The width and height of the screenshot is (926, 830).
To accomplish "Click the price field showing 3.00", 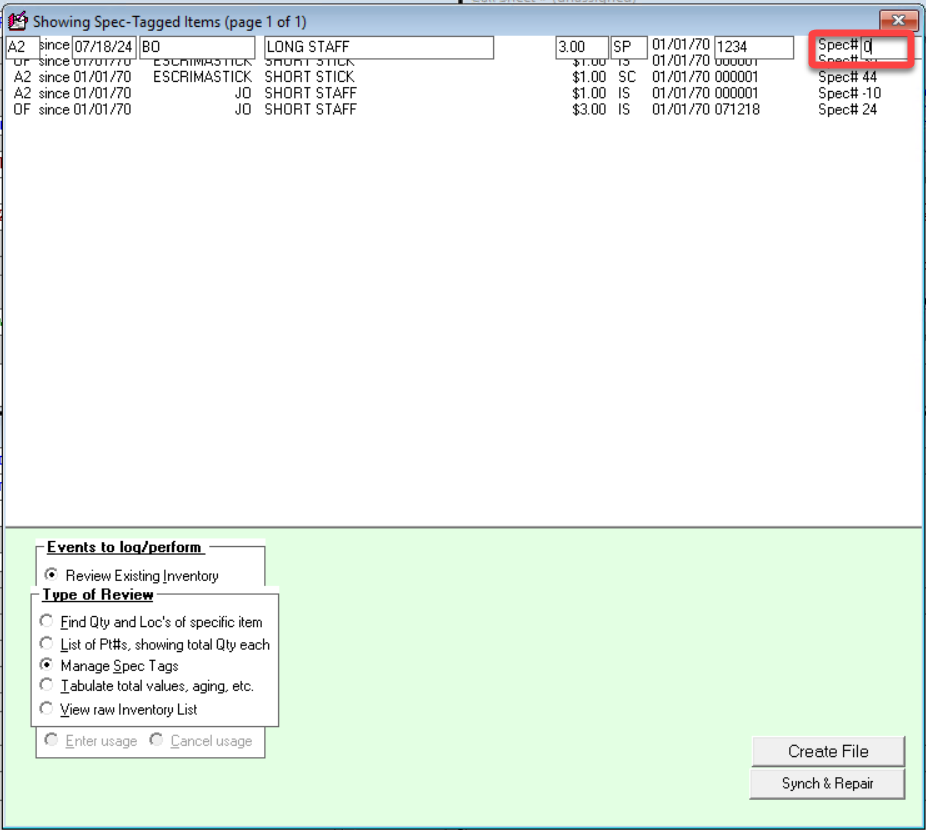I will (x=582, y=47).
